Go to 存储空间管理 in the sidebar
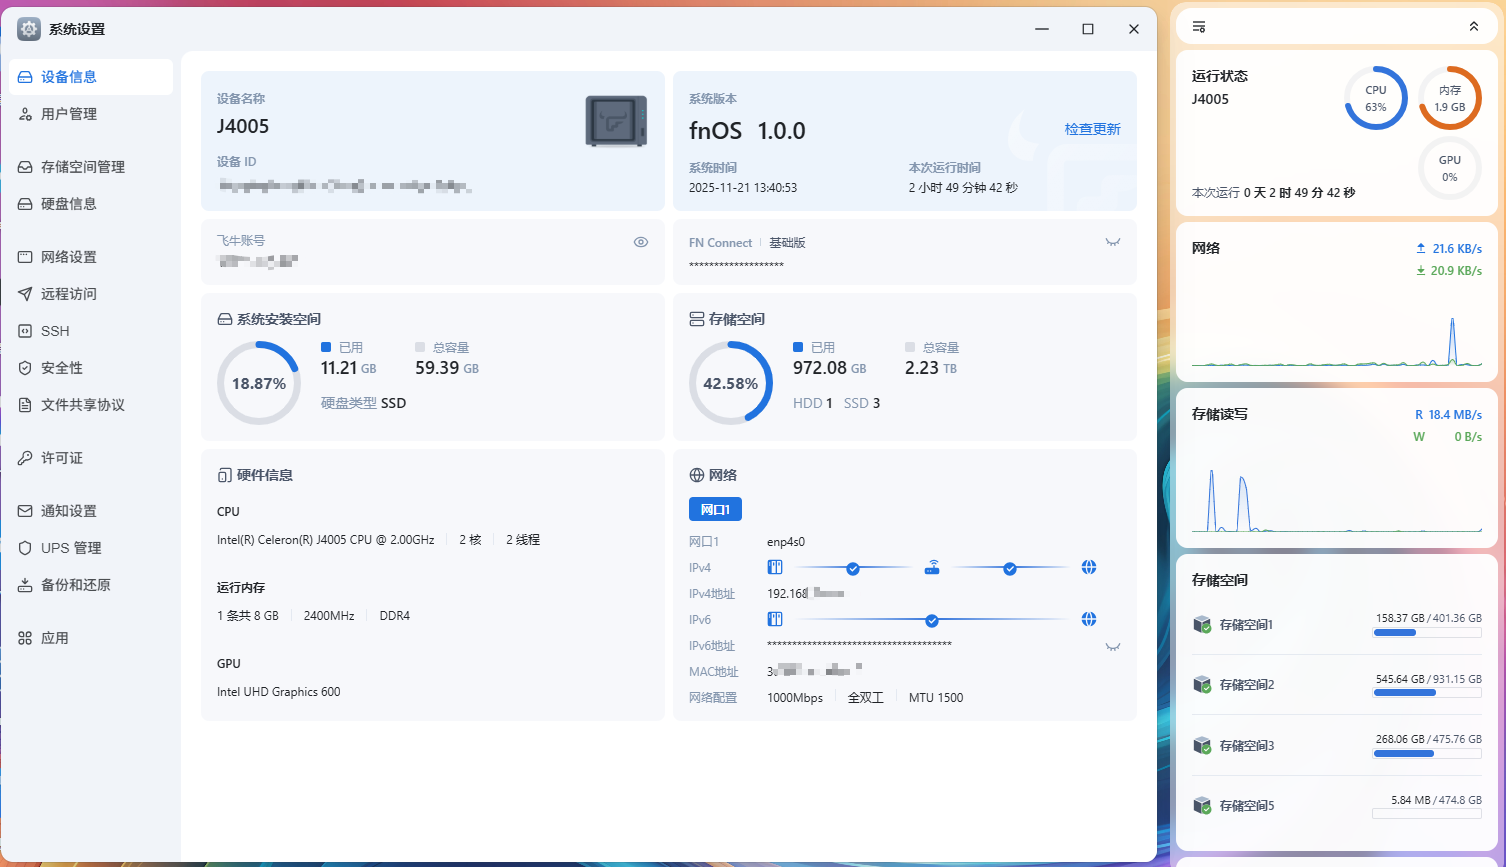 (82, 167)
